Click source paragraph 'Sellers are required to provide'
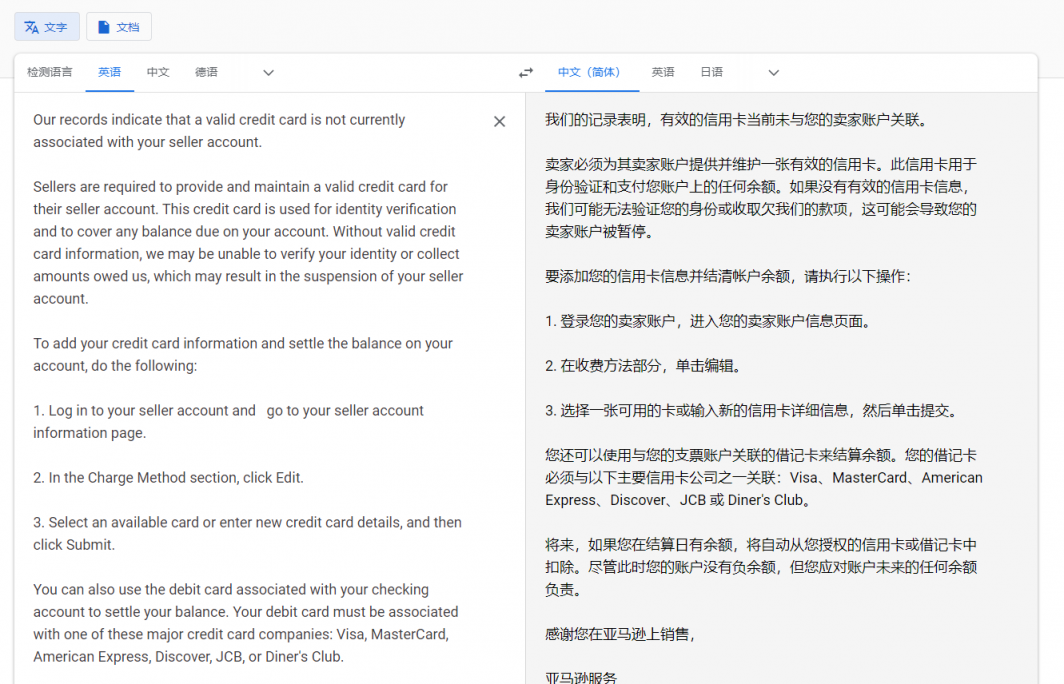Image resolution: width=1064 pixels, height=684 pixels. click(x=248, y=242)
